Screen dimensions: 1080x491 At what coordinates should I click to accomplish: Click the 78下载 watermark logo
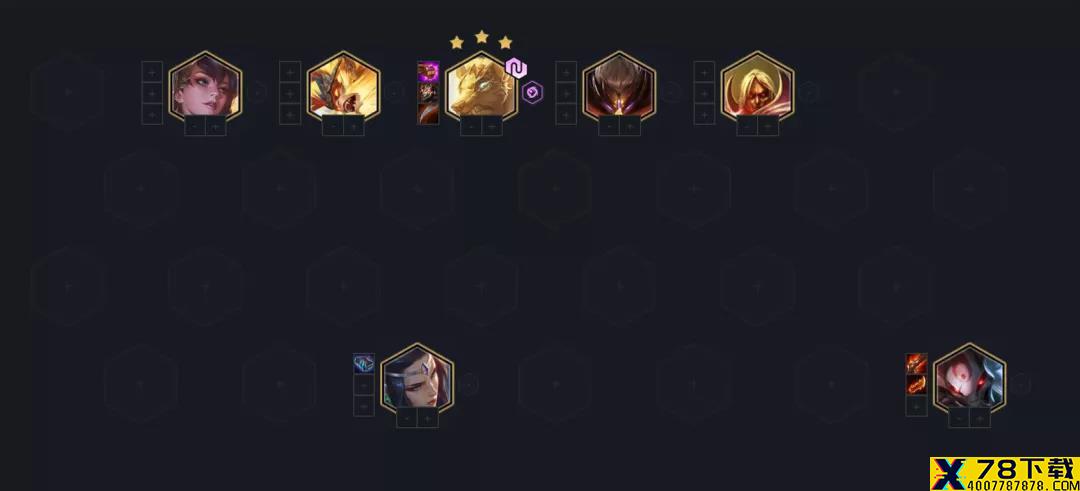tap(1004, 474)
